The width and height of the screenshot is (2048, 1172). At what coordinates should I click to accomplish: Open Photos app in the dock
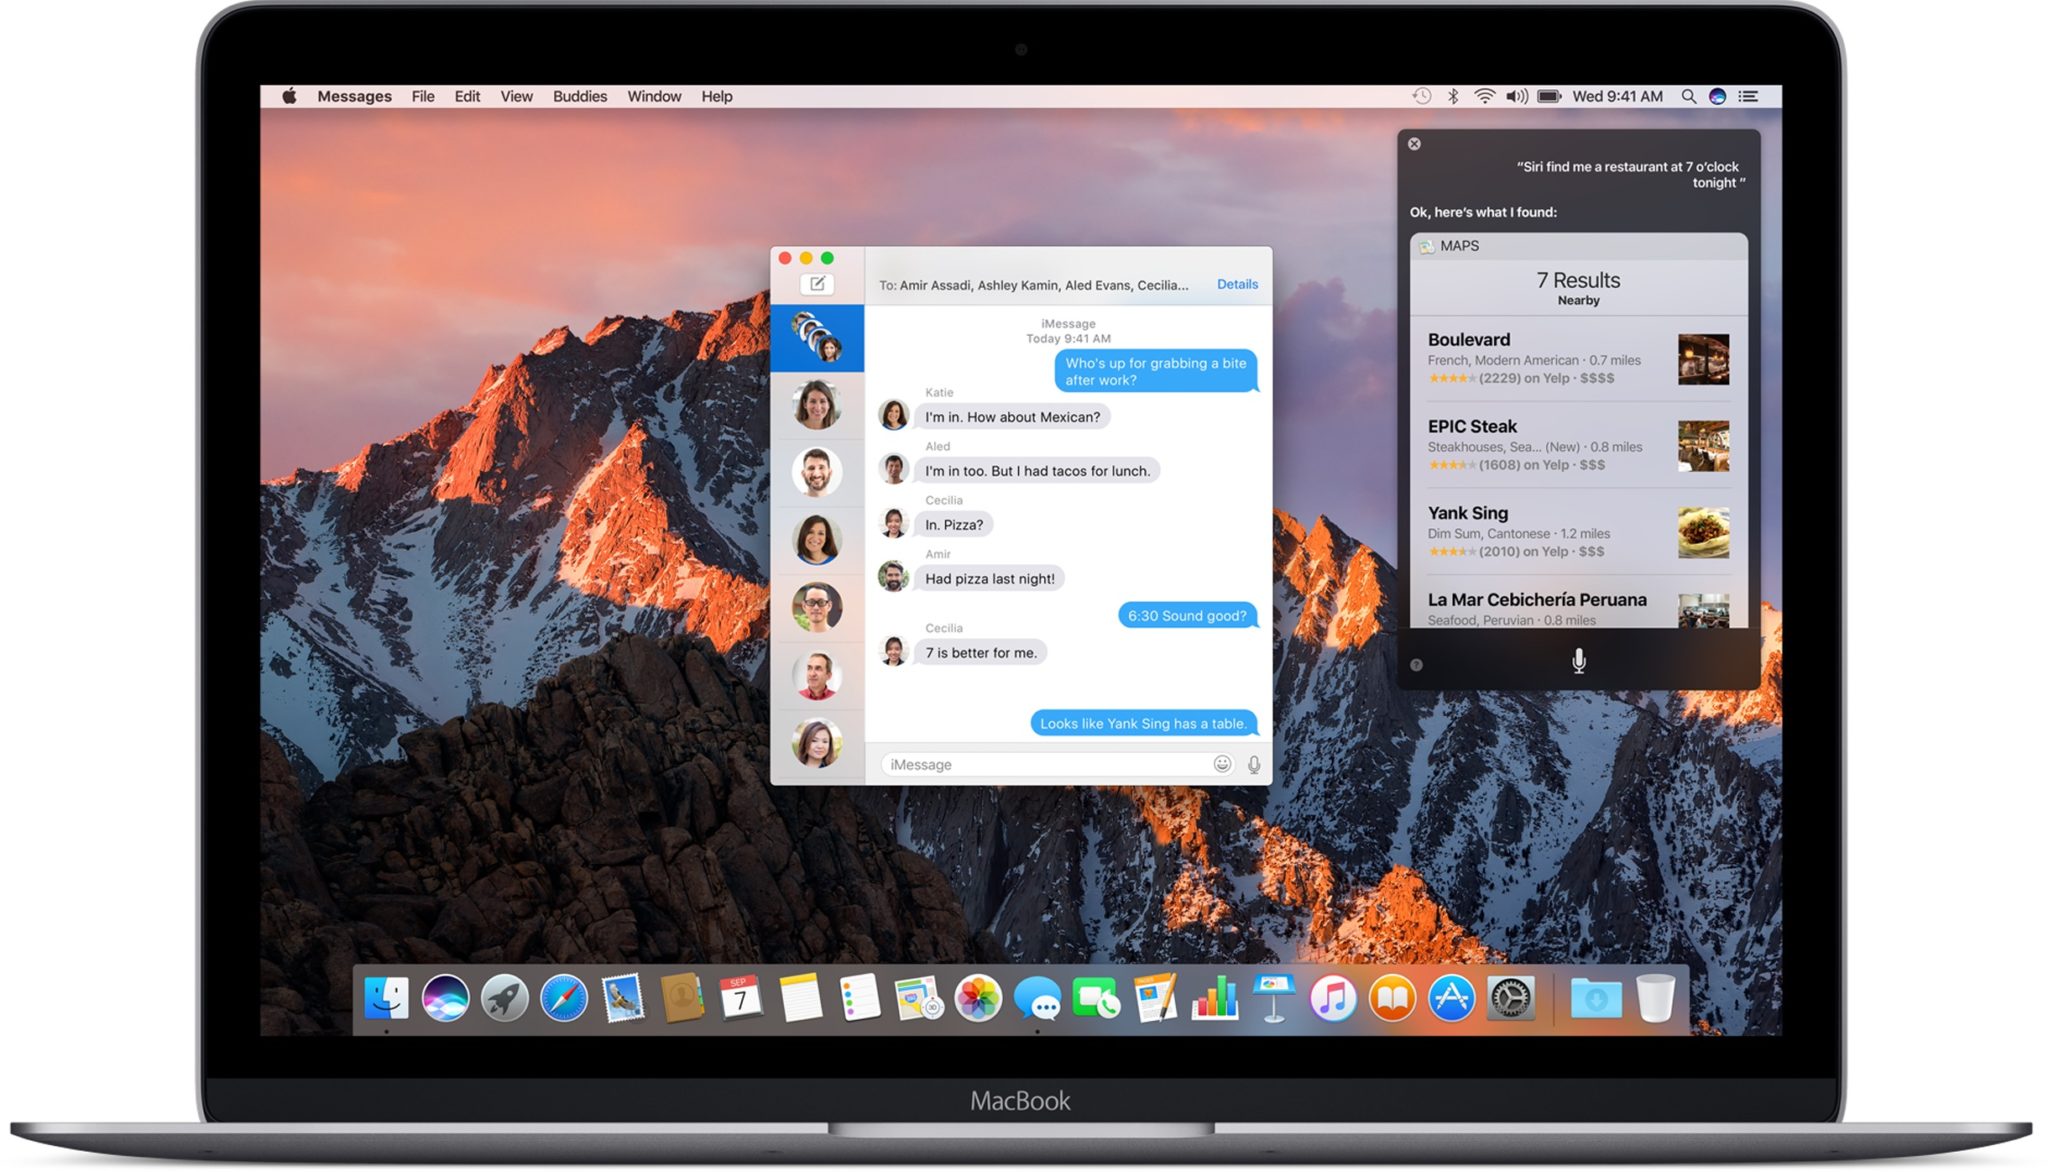pos(977,999)
